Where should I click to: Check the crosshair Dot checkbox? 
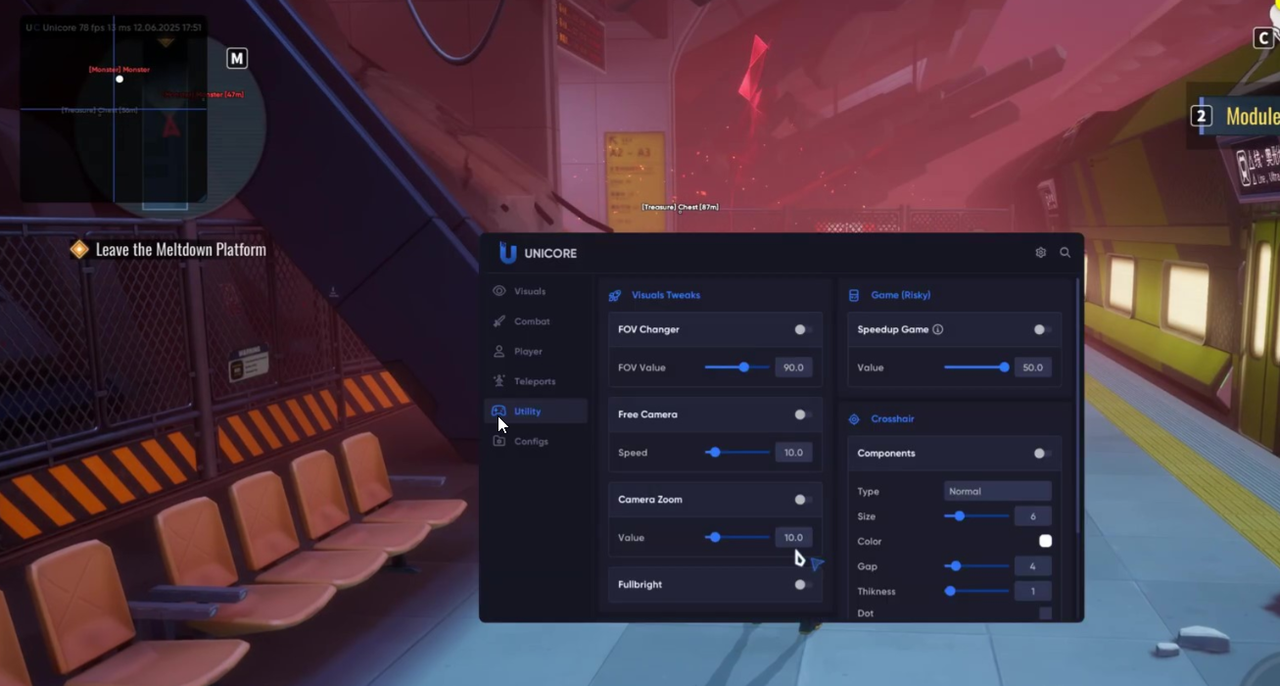click(x=1045, y=613)
